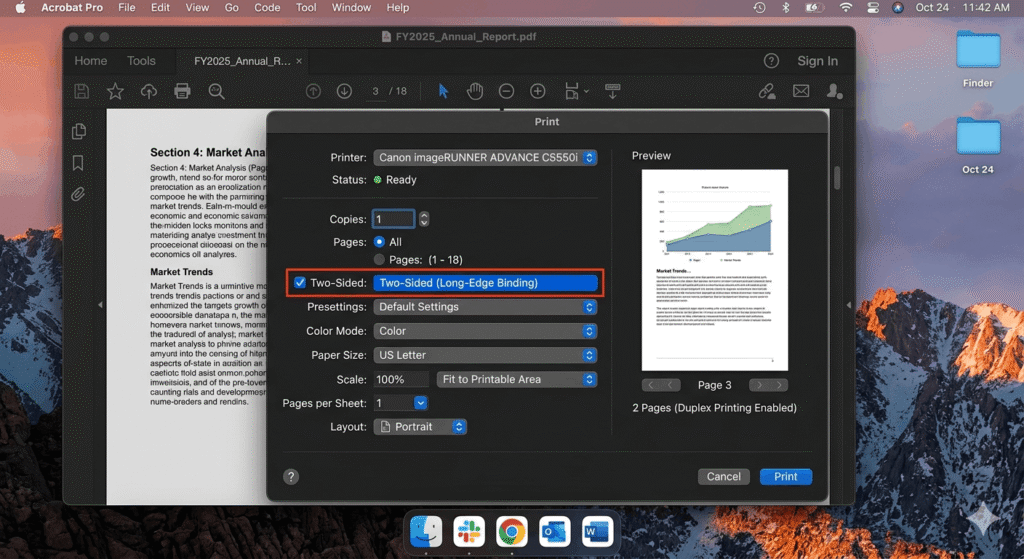The width and height of the screenshot is (1024, 559).
Task: Click the upload to cloud toolbar icon
Action: click(149, 91)
